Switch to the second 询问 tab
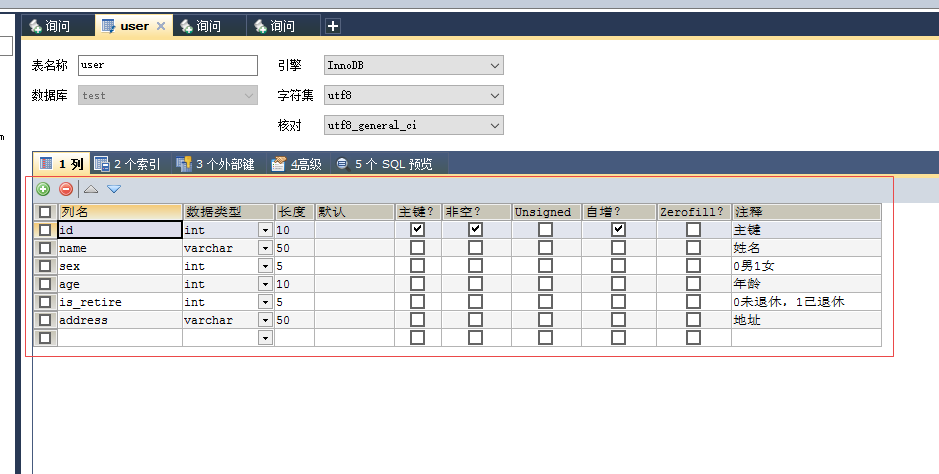Screen dimensions: 939x474 209,26
